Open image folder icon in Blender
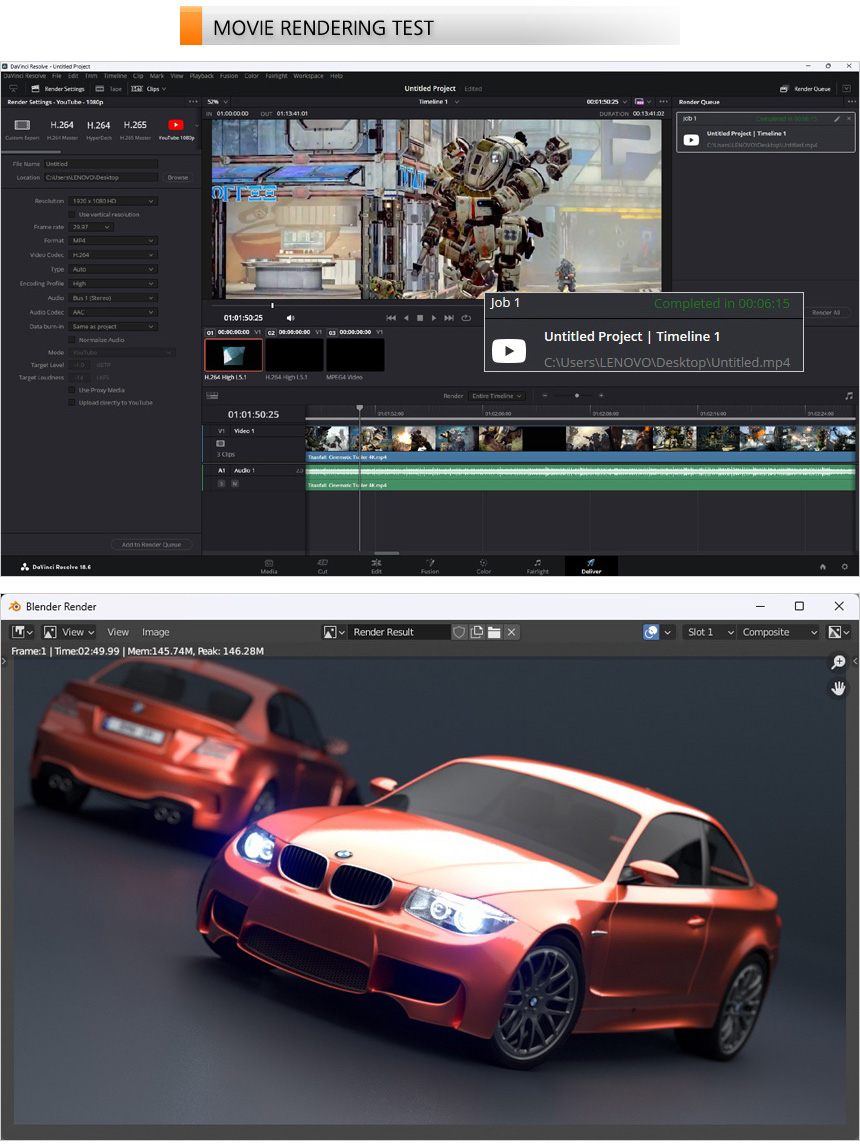Screen dimensions: 860x1145 coord(494,632)
